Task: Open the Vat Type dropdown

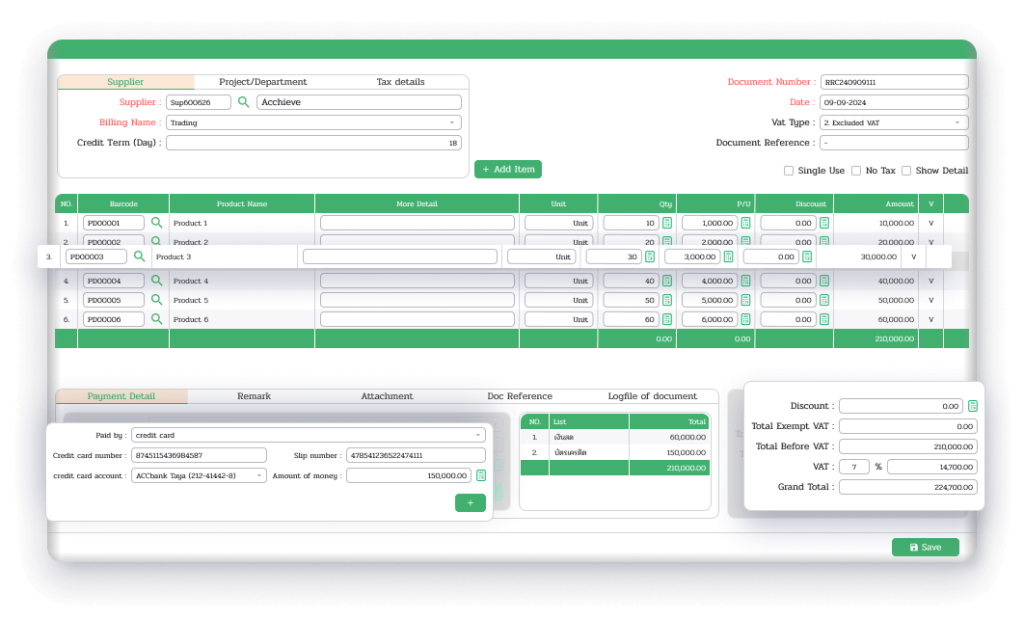Action: (x=893, y=123)
